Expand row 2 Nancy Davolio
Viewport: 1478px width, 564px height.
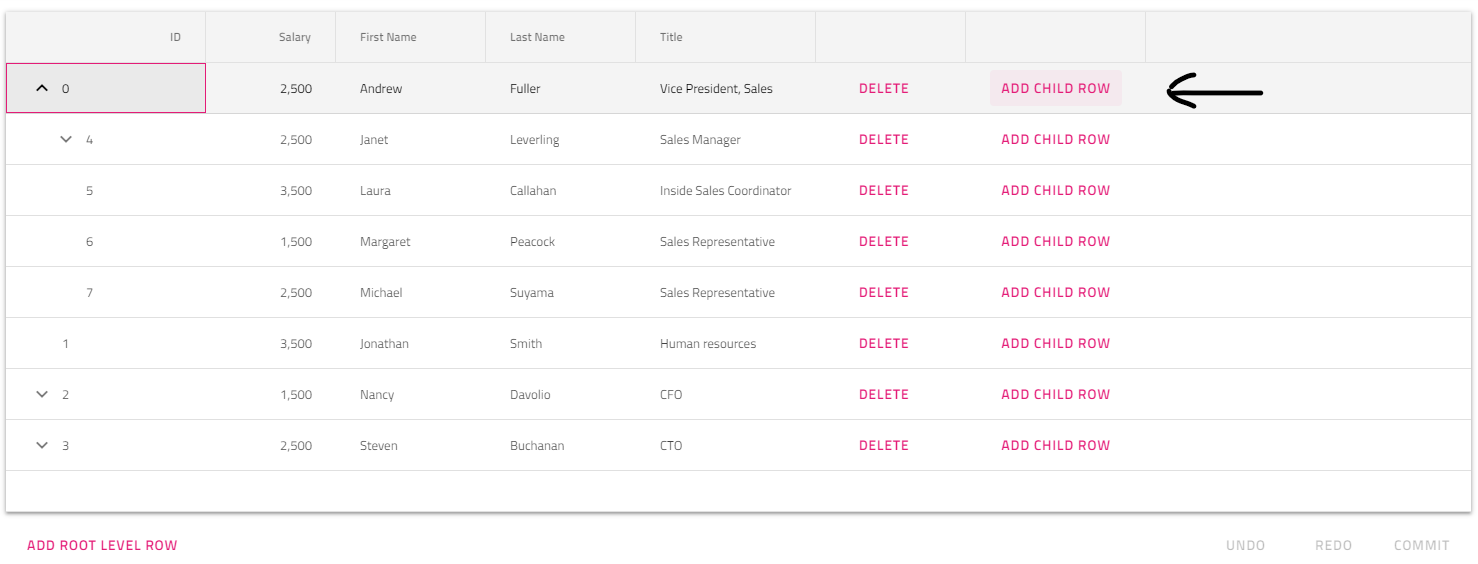[42, 395]
